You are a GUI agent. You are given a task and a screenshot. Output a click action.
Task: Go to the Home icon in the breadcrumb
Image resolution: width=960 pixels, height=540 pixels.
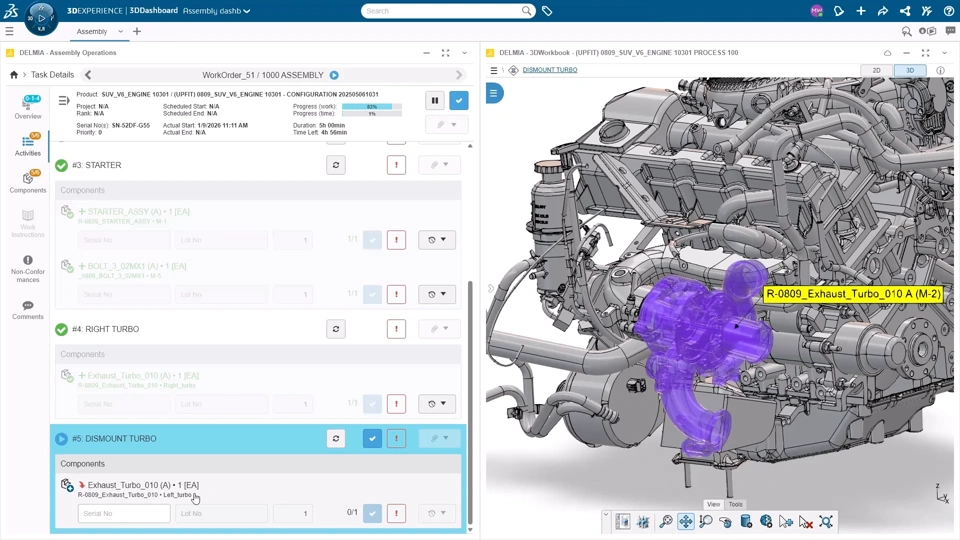pyautogui.click(x=13, y=75)
